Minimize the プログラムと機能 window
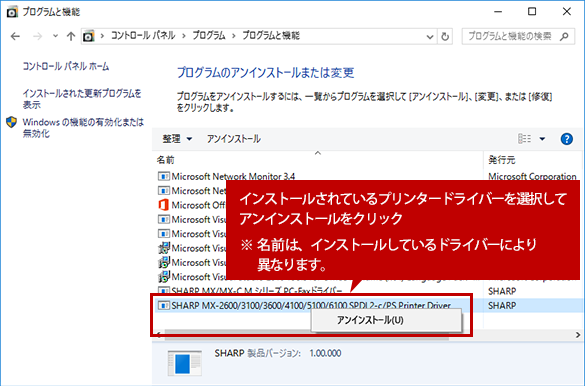The width and height of the screenshot is (585, 386). [x=498, y=12]
